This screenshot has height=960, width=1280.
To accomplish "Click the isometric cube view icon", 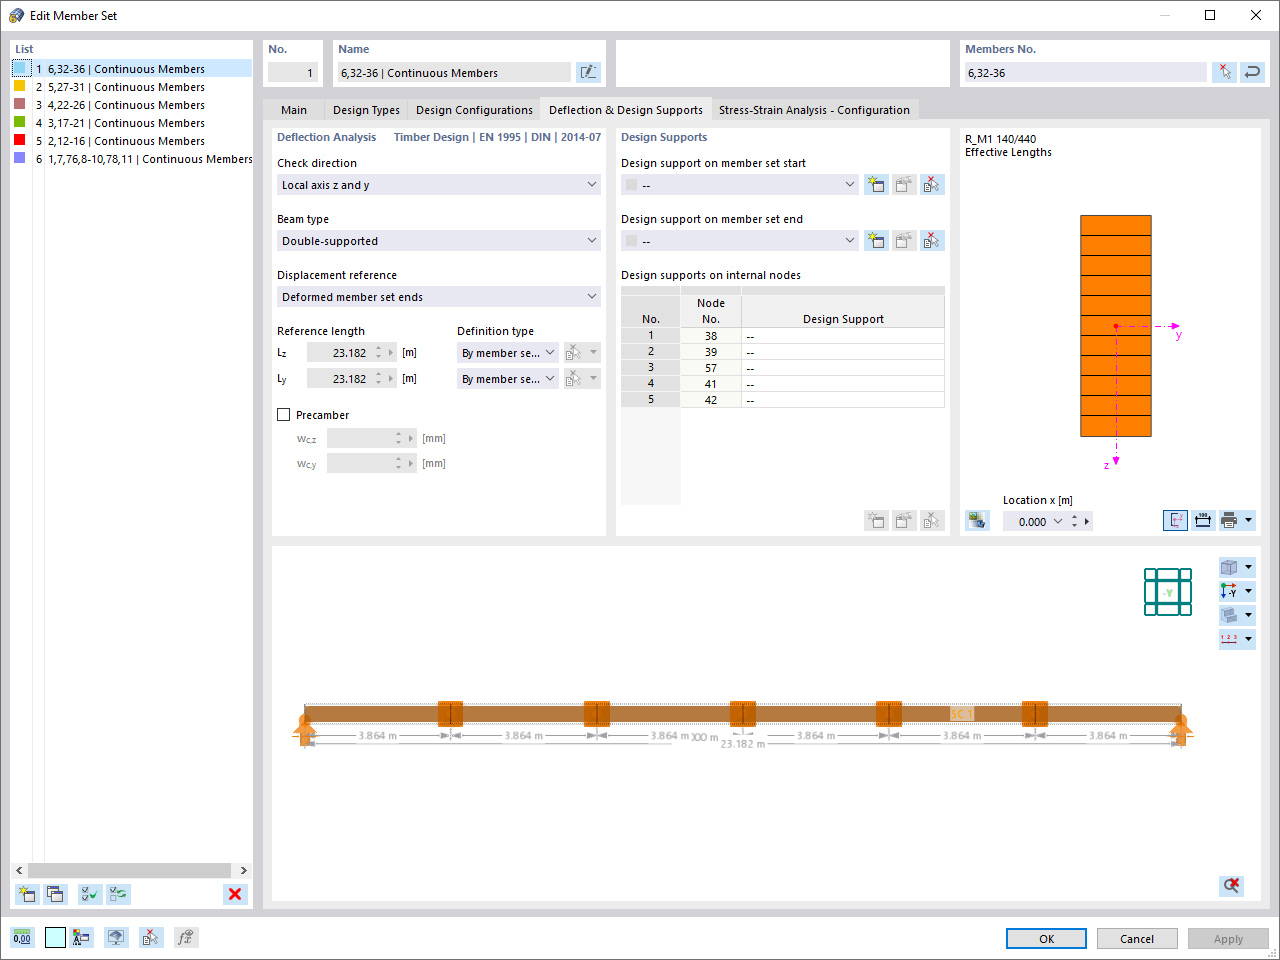I will [x=1230, y=567].
